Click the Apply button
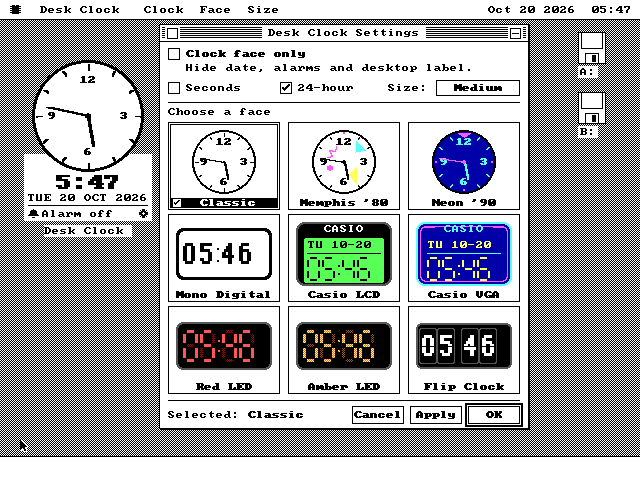 point(436,415)
